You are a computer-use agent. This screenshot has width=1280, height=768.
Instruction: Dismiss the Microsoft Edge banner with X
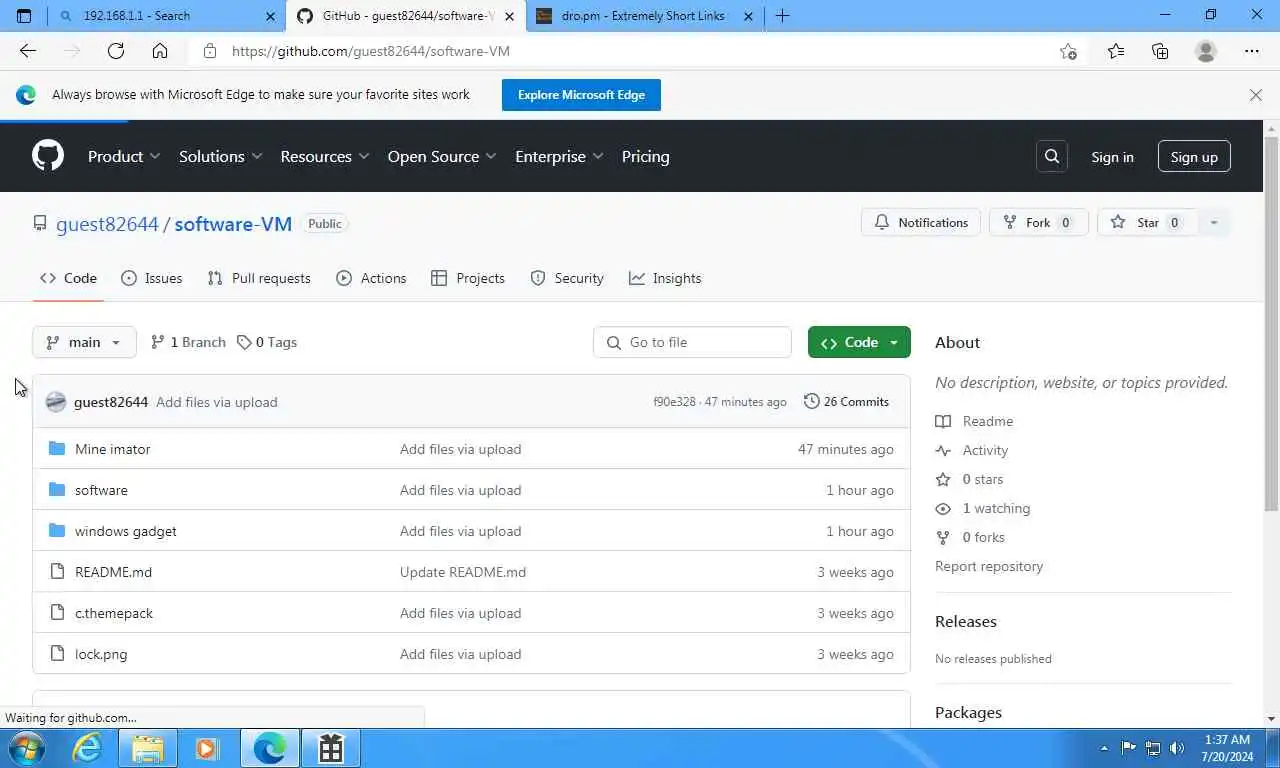(x=1256, y=95)
